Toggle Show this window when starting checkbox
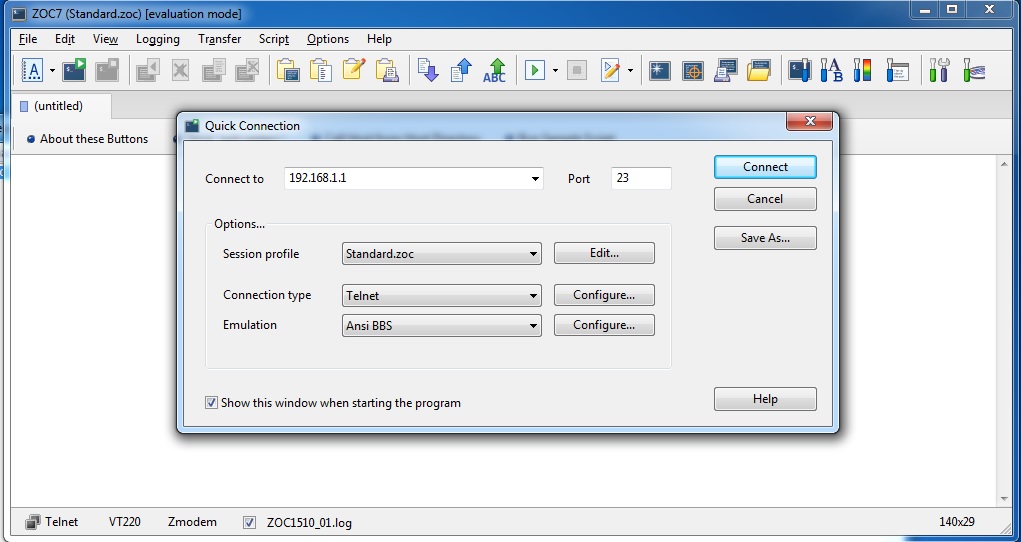This screenshot has width=1021, height=542. (211, 403)
